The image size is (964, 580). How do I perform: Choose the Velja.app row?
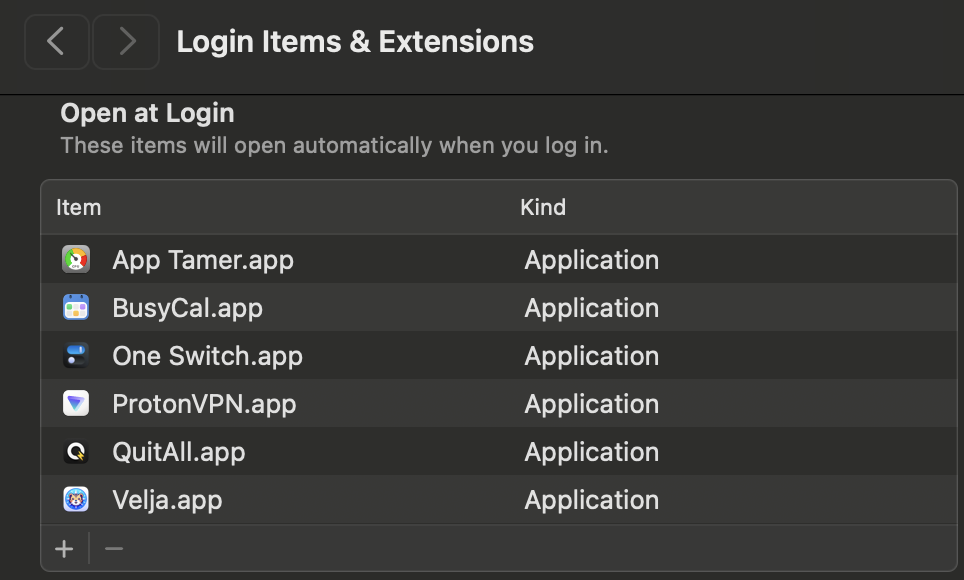pyautogui.click(x=167, y=500)
